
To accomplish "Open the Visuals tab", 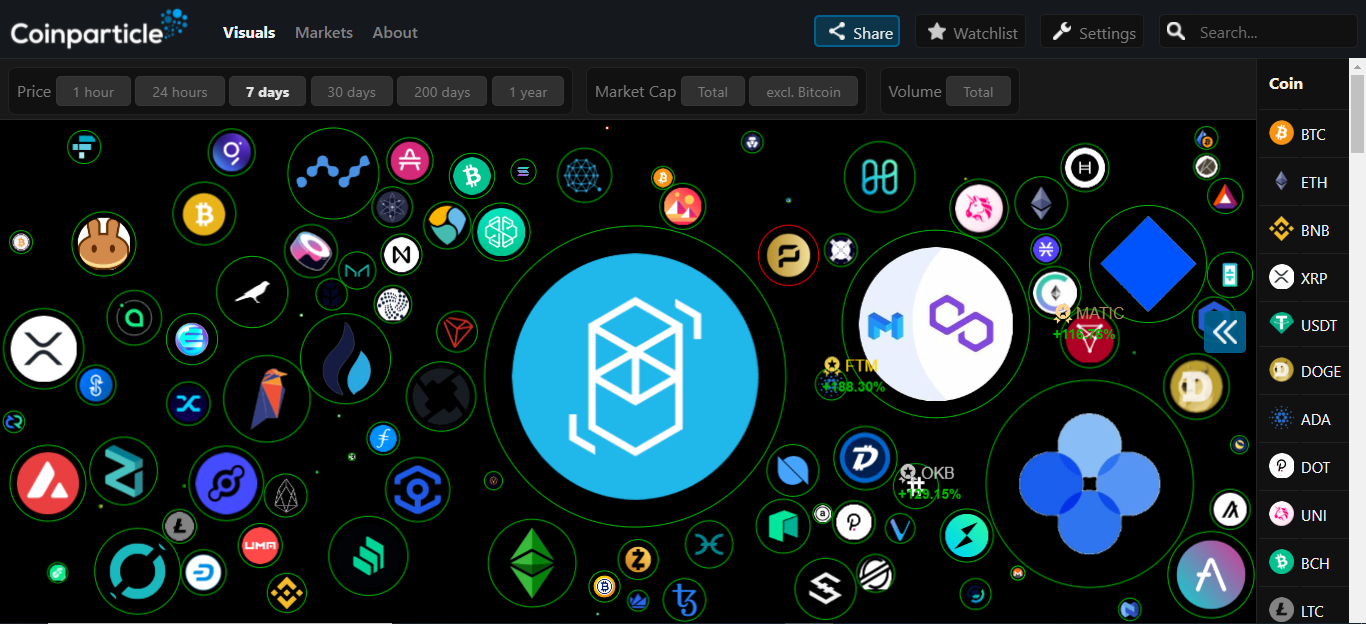I will 249,33.
